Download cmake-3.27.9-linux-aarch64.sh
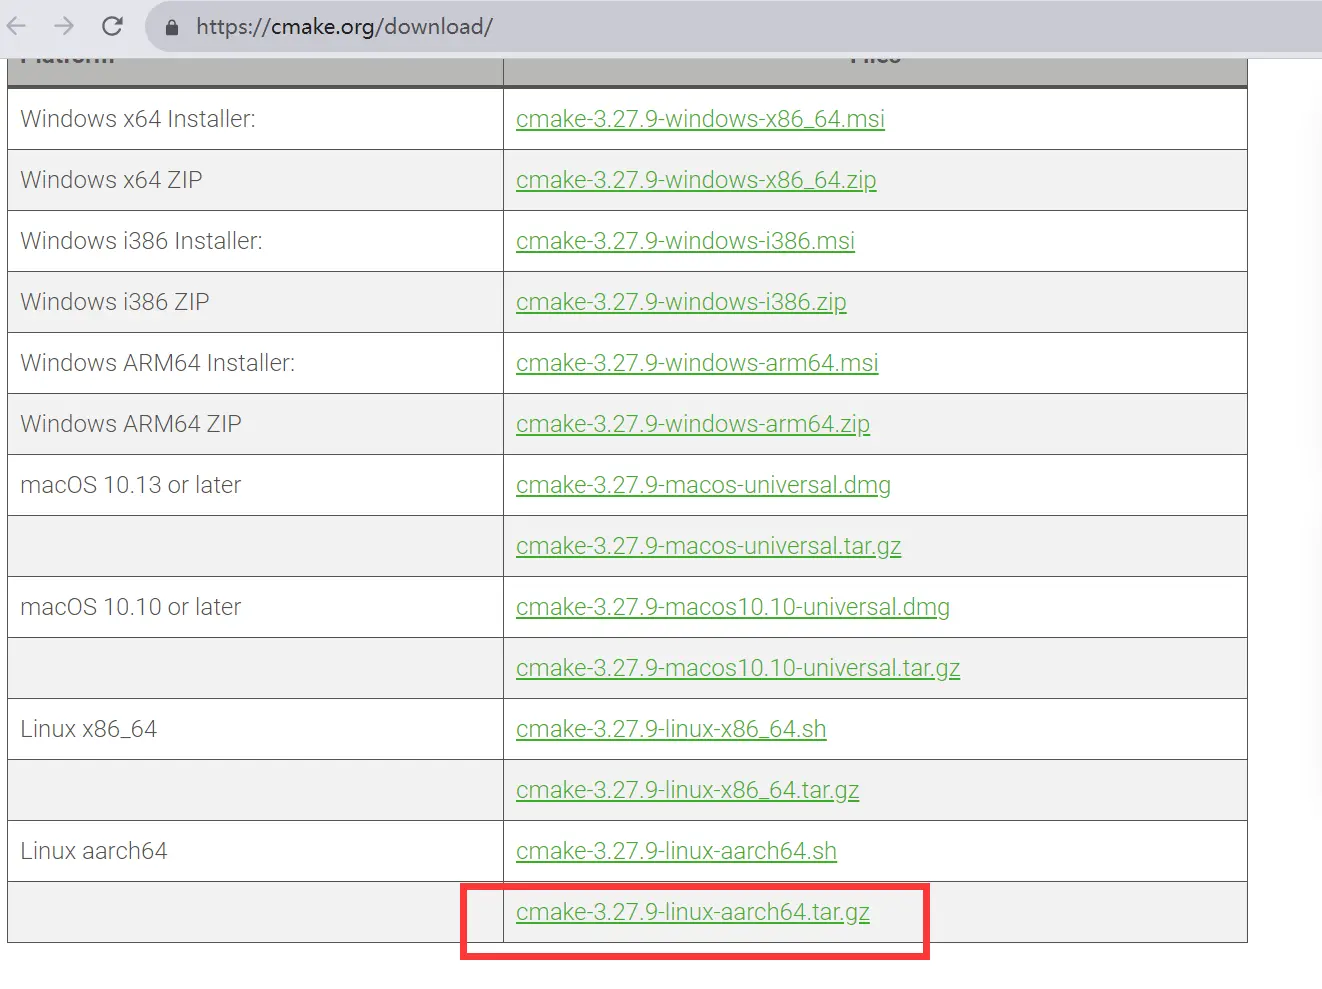Viewport: 1322px width, 989px height. (x=676, y=851)
